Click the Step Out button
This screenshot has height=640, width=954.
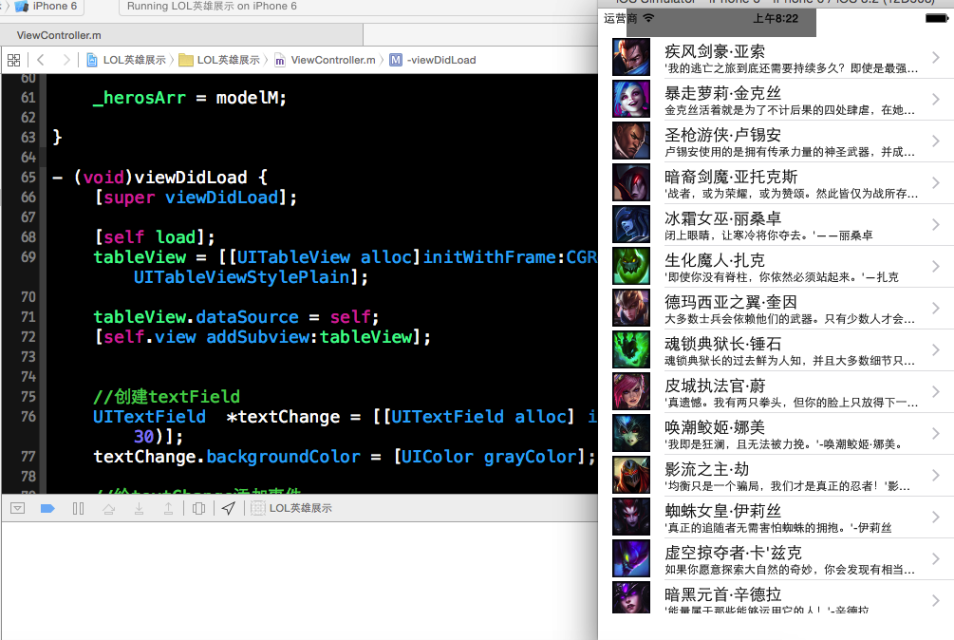click(x=168, y=509)
